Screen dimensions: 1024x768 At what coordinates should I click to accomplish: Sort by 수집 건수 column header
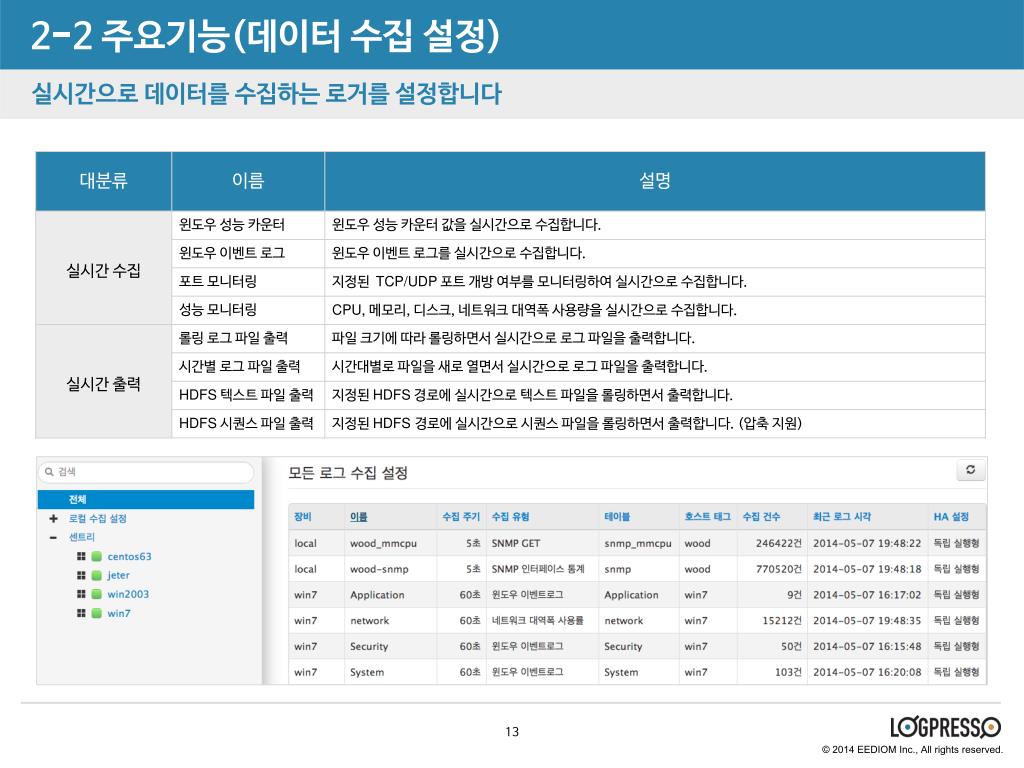tap(761, 517)
